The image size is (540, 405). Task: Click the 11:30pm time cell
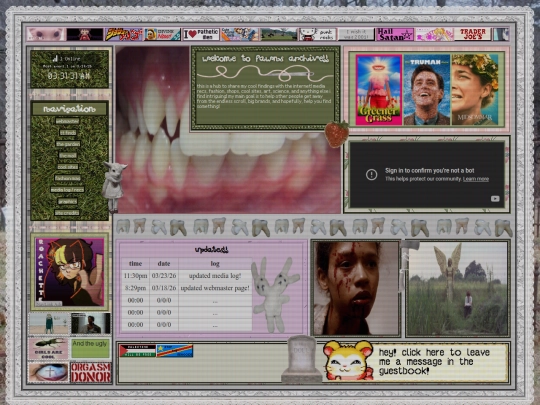[135, 276]
